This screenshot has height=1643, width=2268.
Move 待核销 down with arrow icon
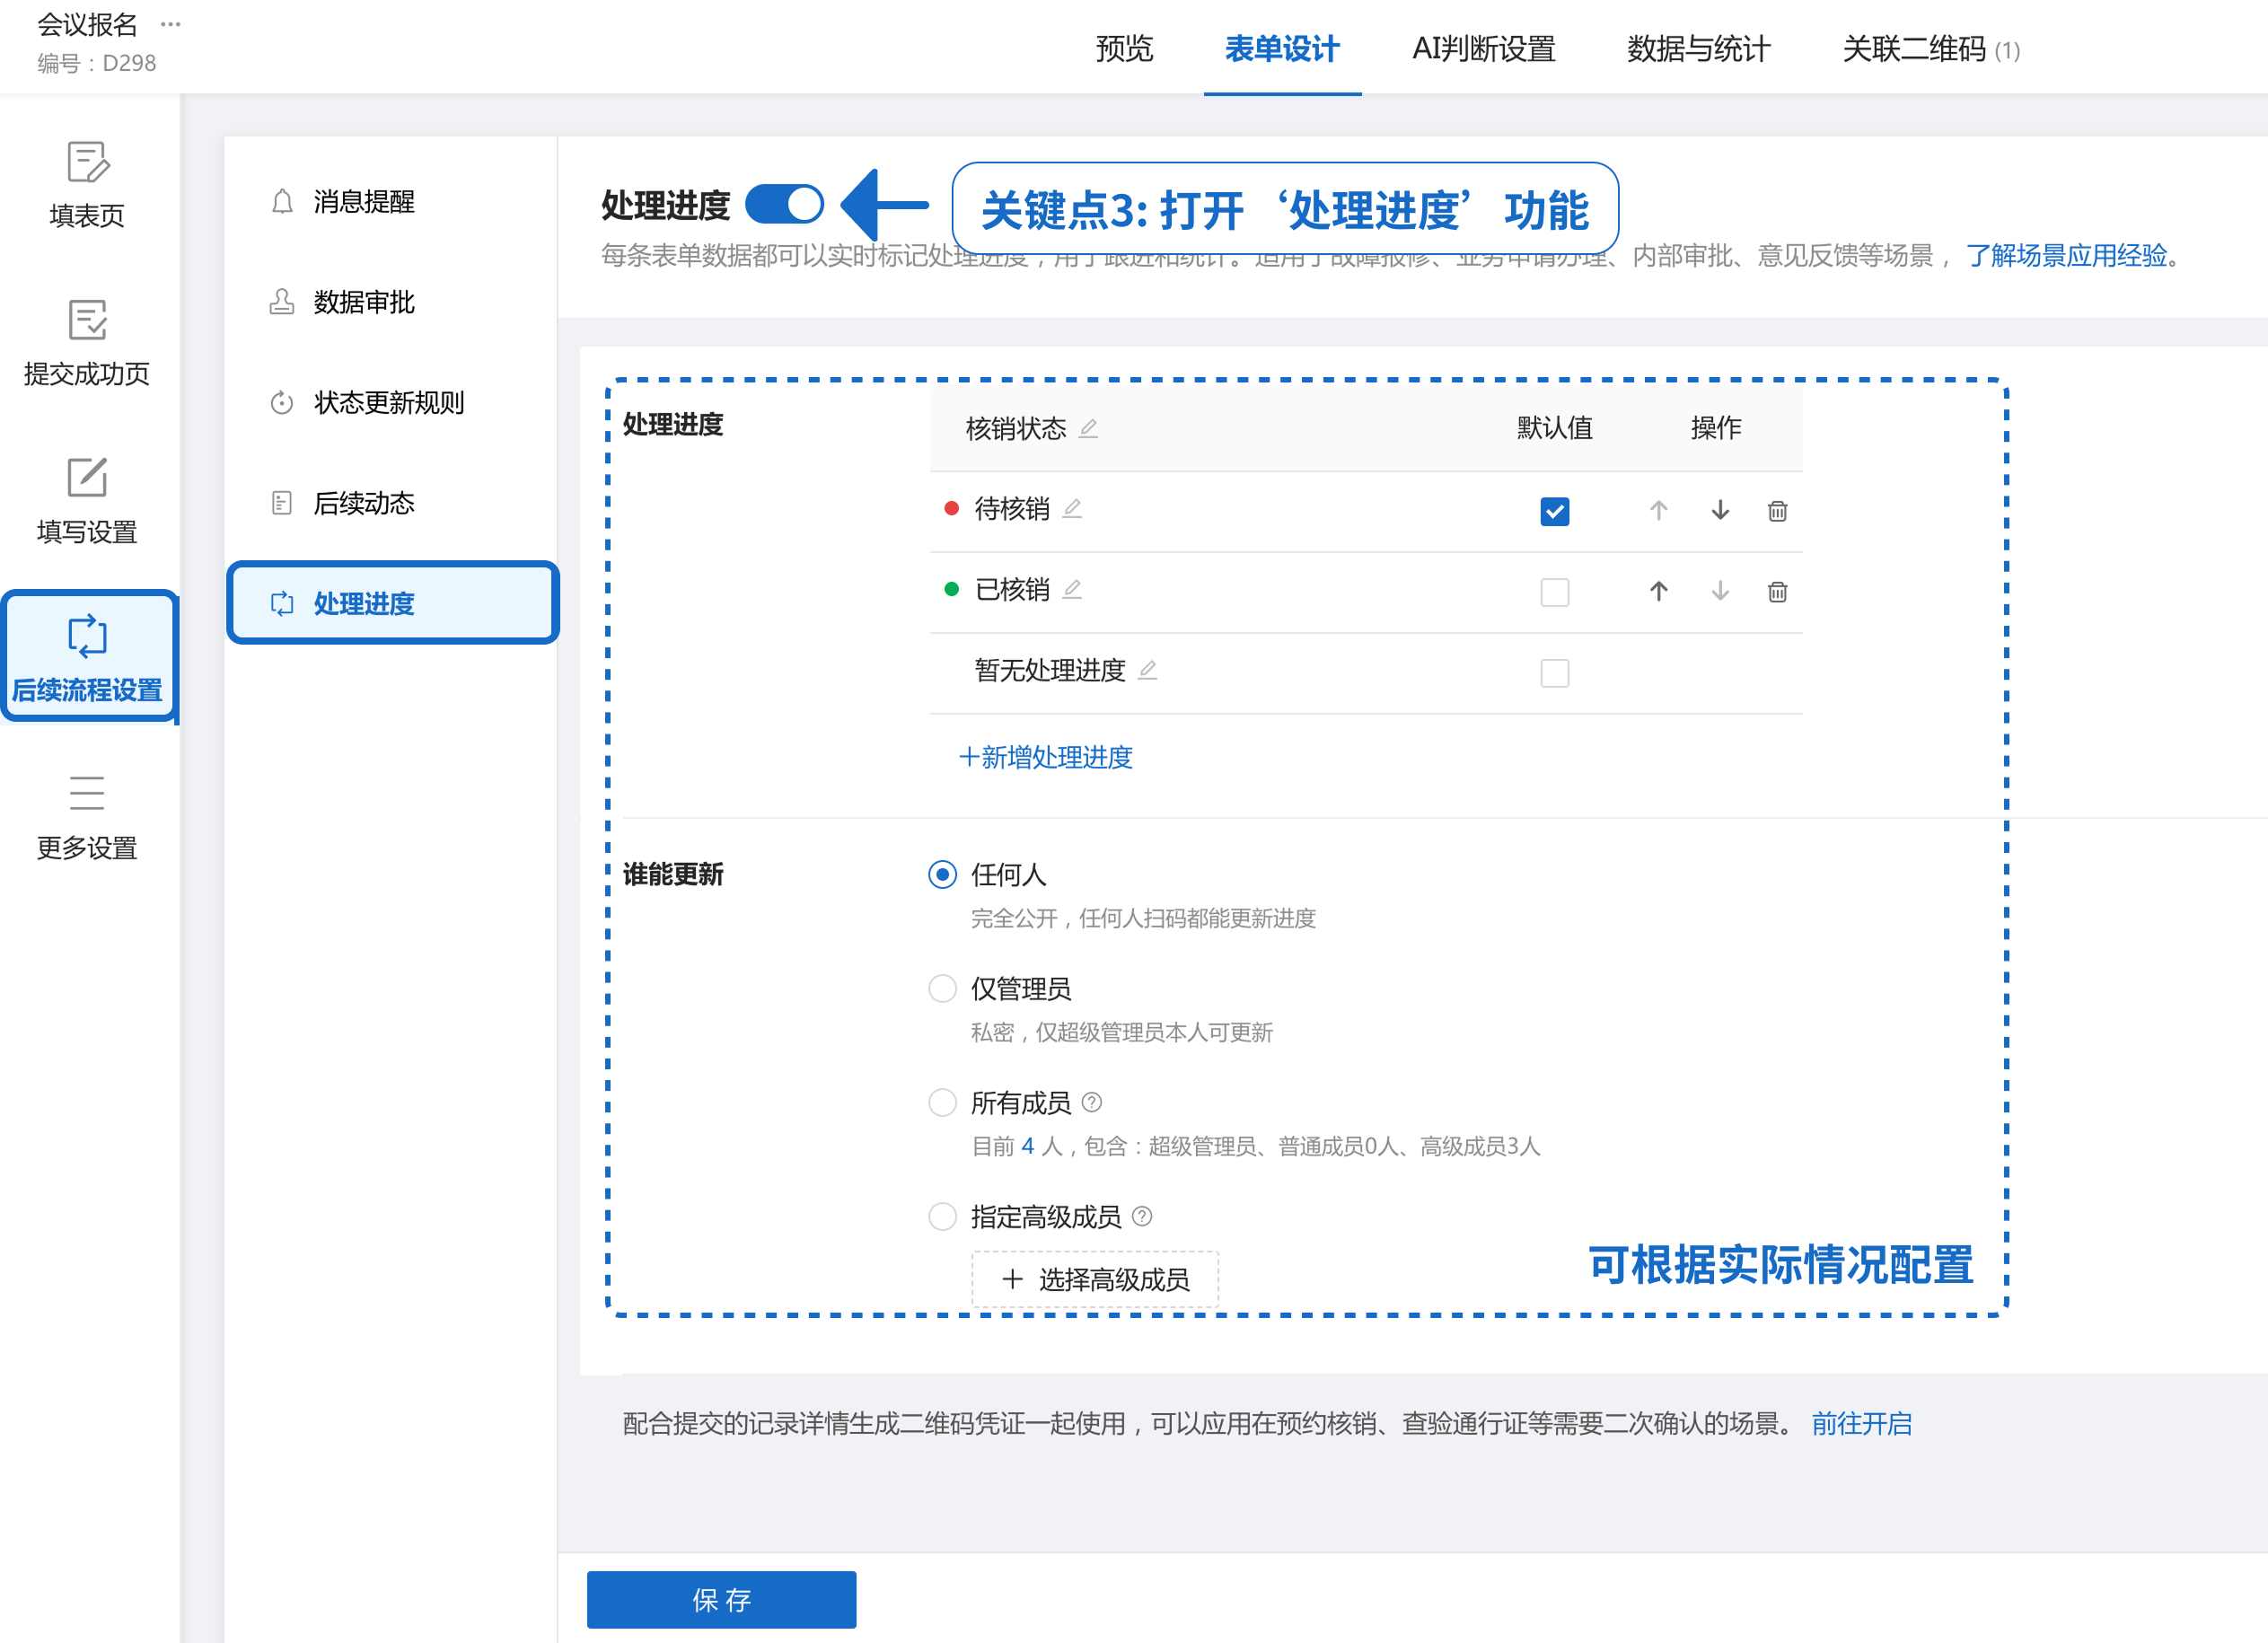tap(1720, 511)
